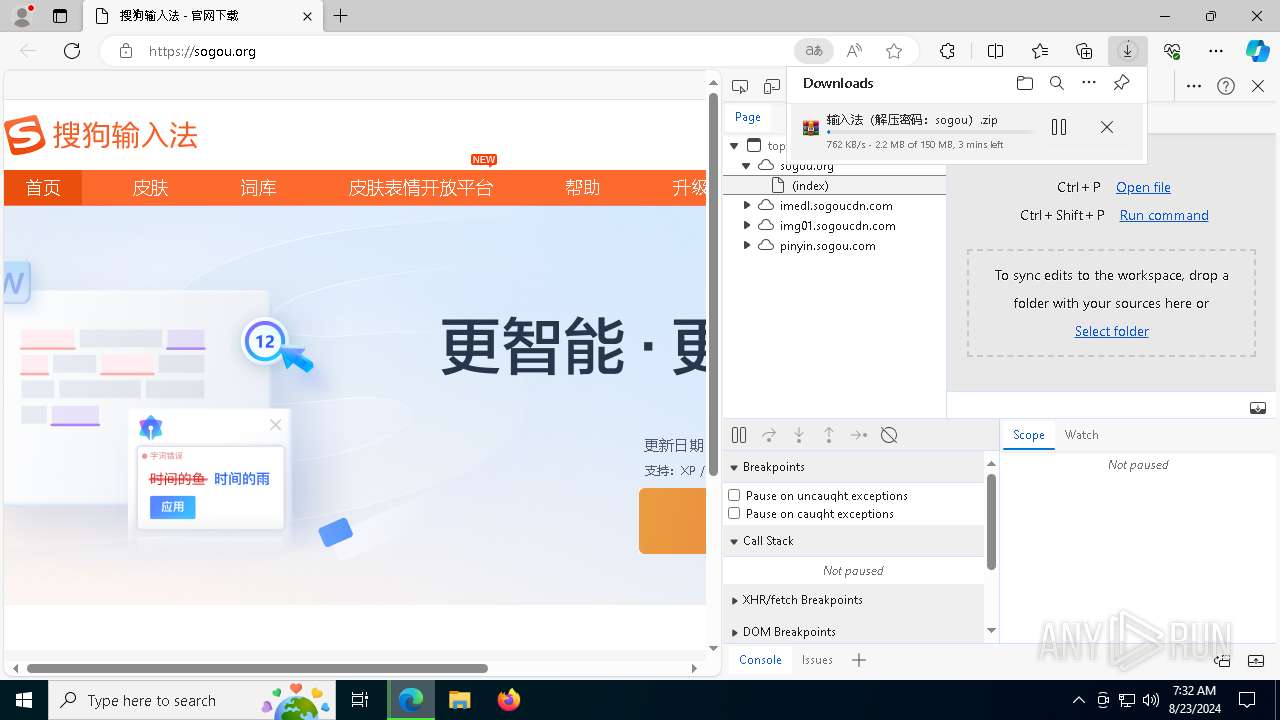The image size is (1280, 720).
Task: Click the Run command link
Action: (x=1164, y=215)
